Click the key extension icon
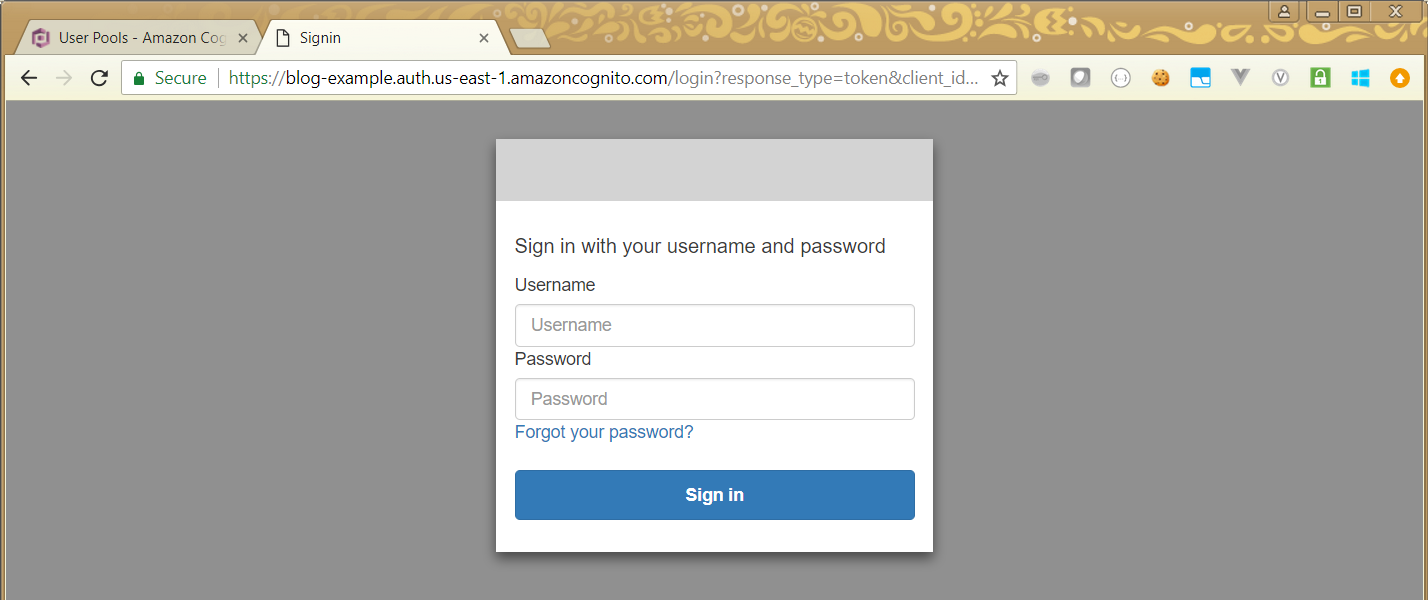The image size is (1428, 600). tap(1040, 78)
